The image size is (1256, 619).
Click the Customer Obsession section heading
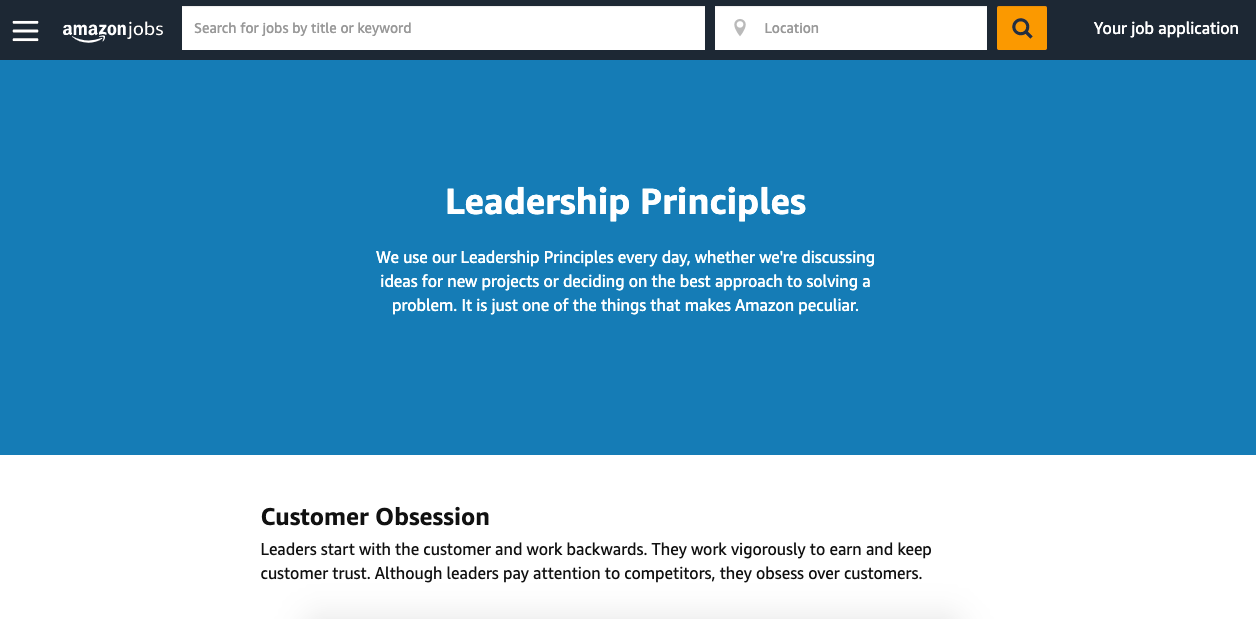(x=375, y=517)
